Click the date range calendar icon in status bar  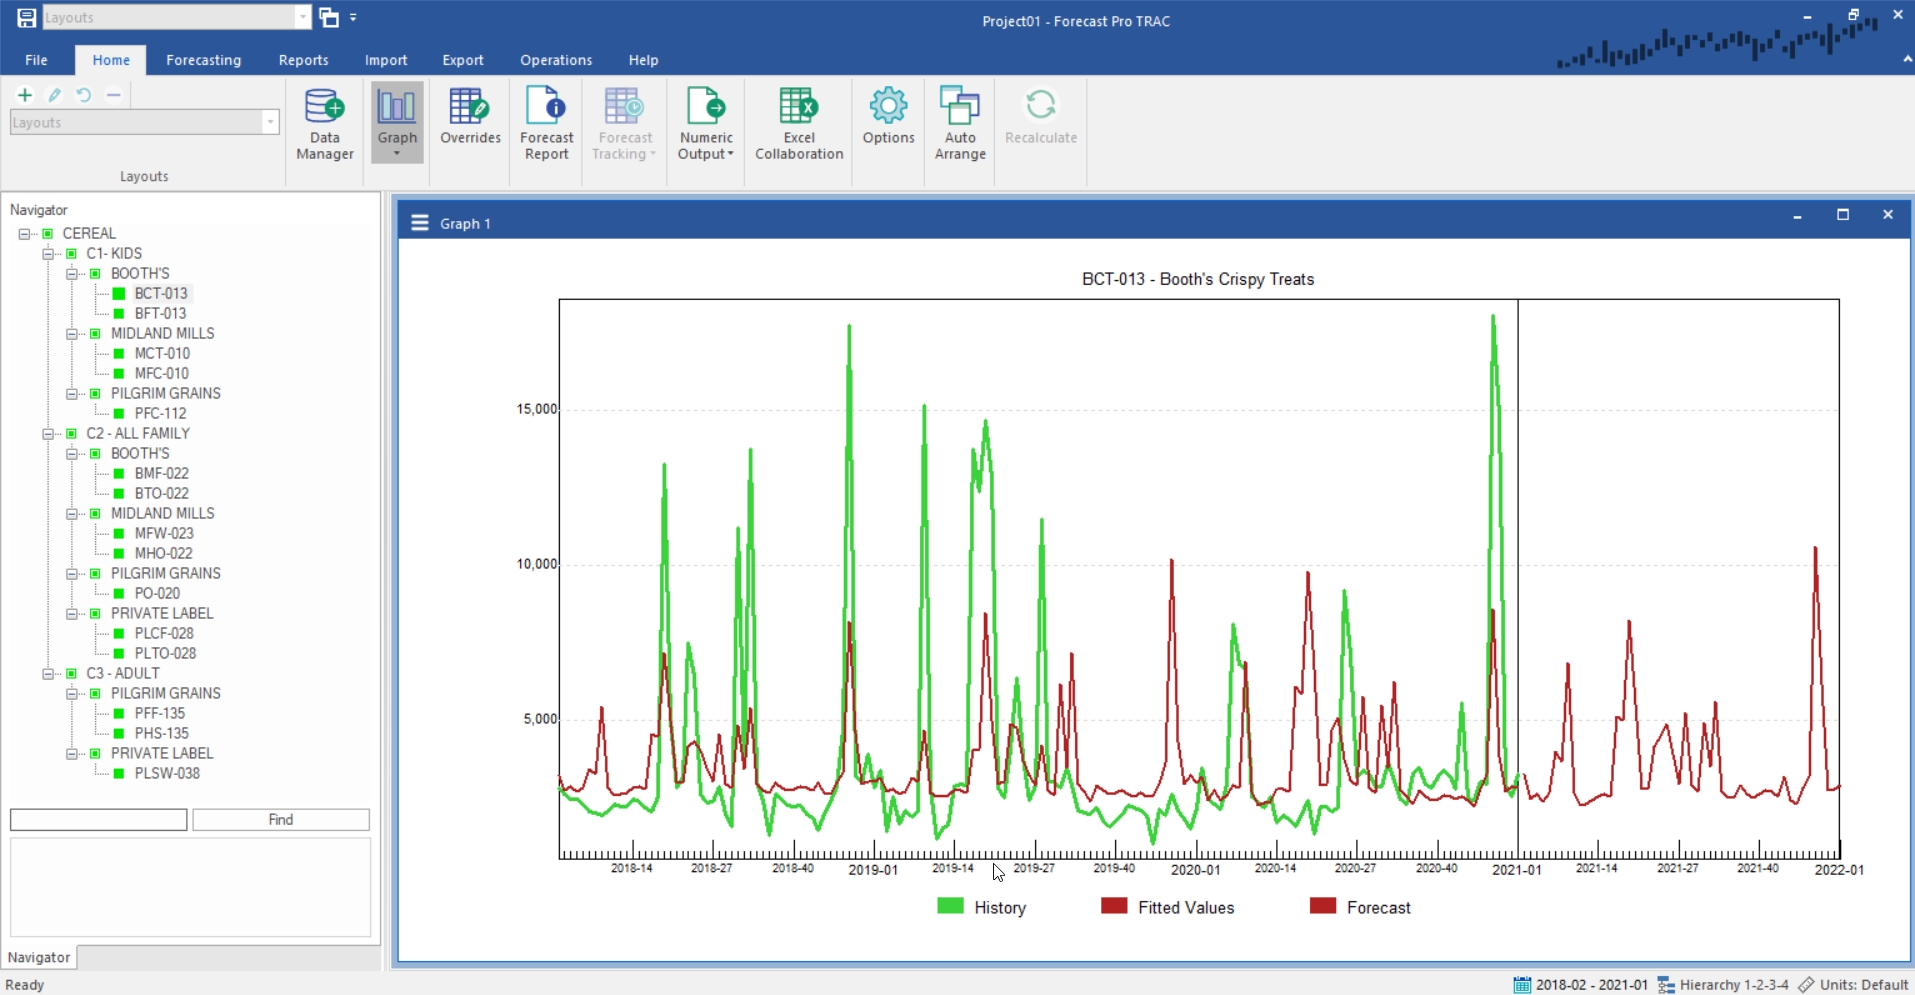pos(1522,985)
